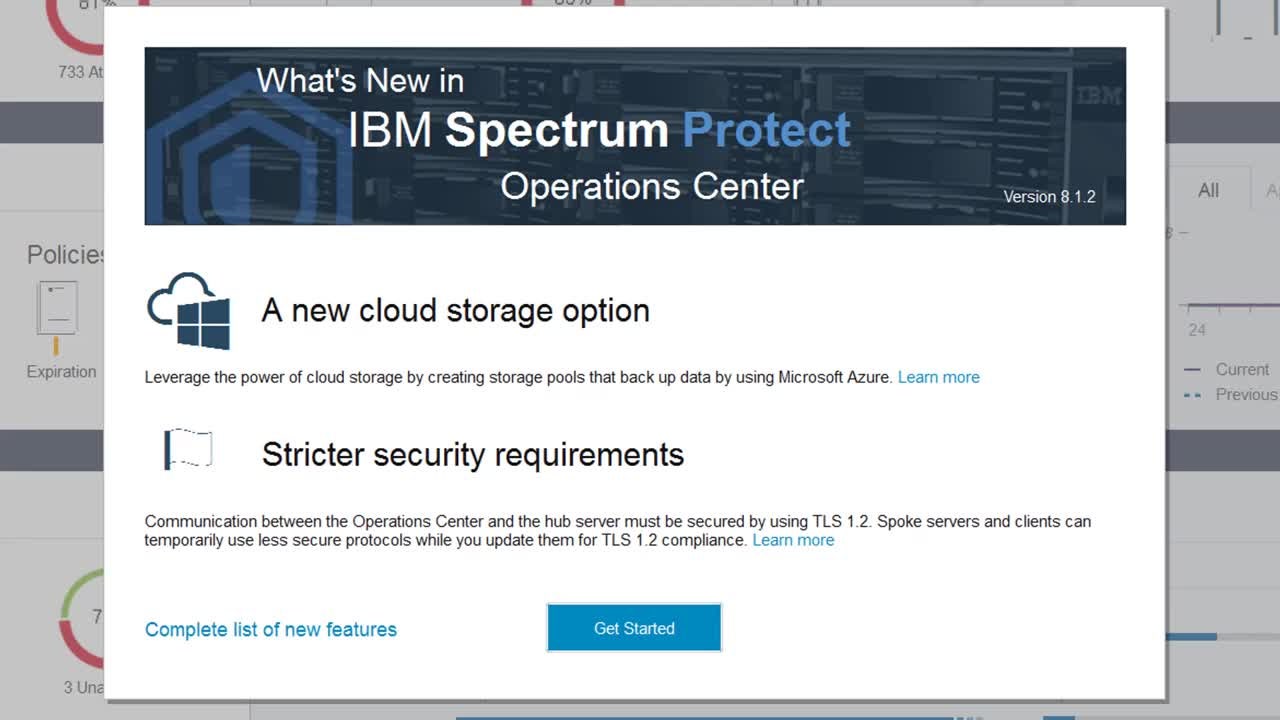Click the flag icon beside stricter security requirements
1280x720 pixels.
(188, 449)
